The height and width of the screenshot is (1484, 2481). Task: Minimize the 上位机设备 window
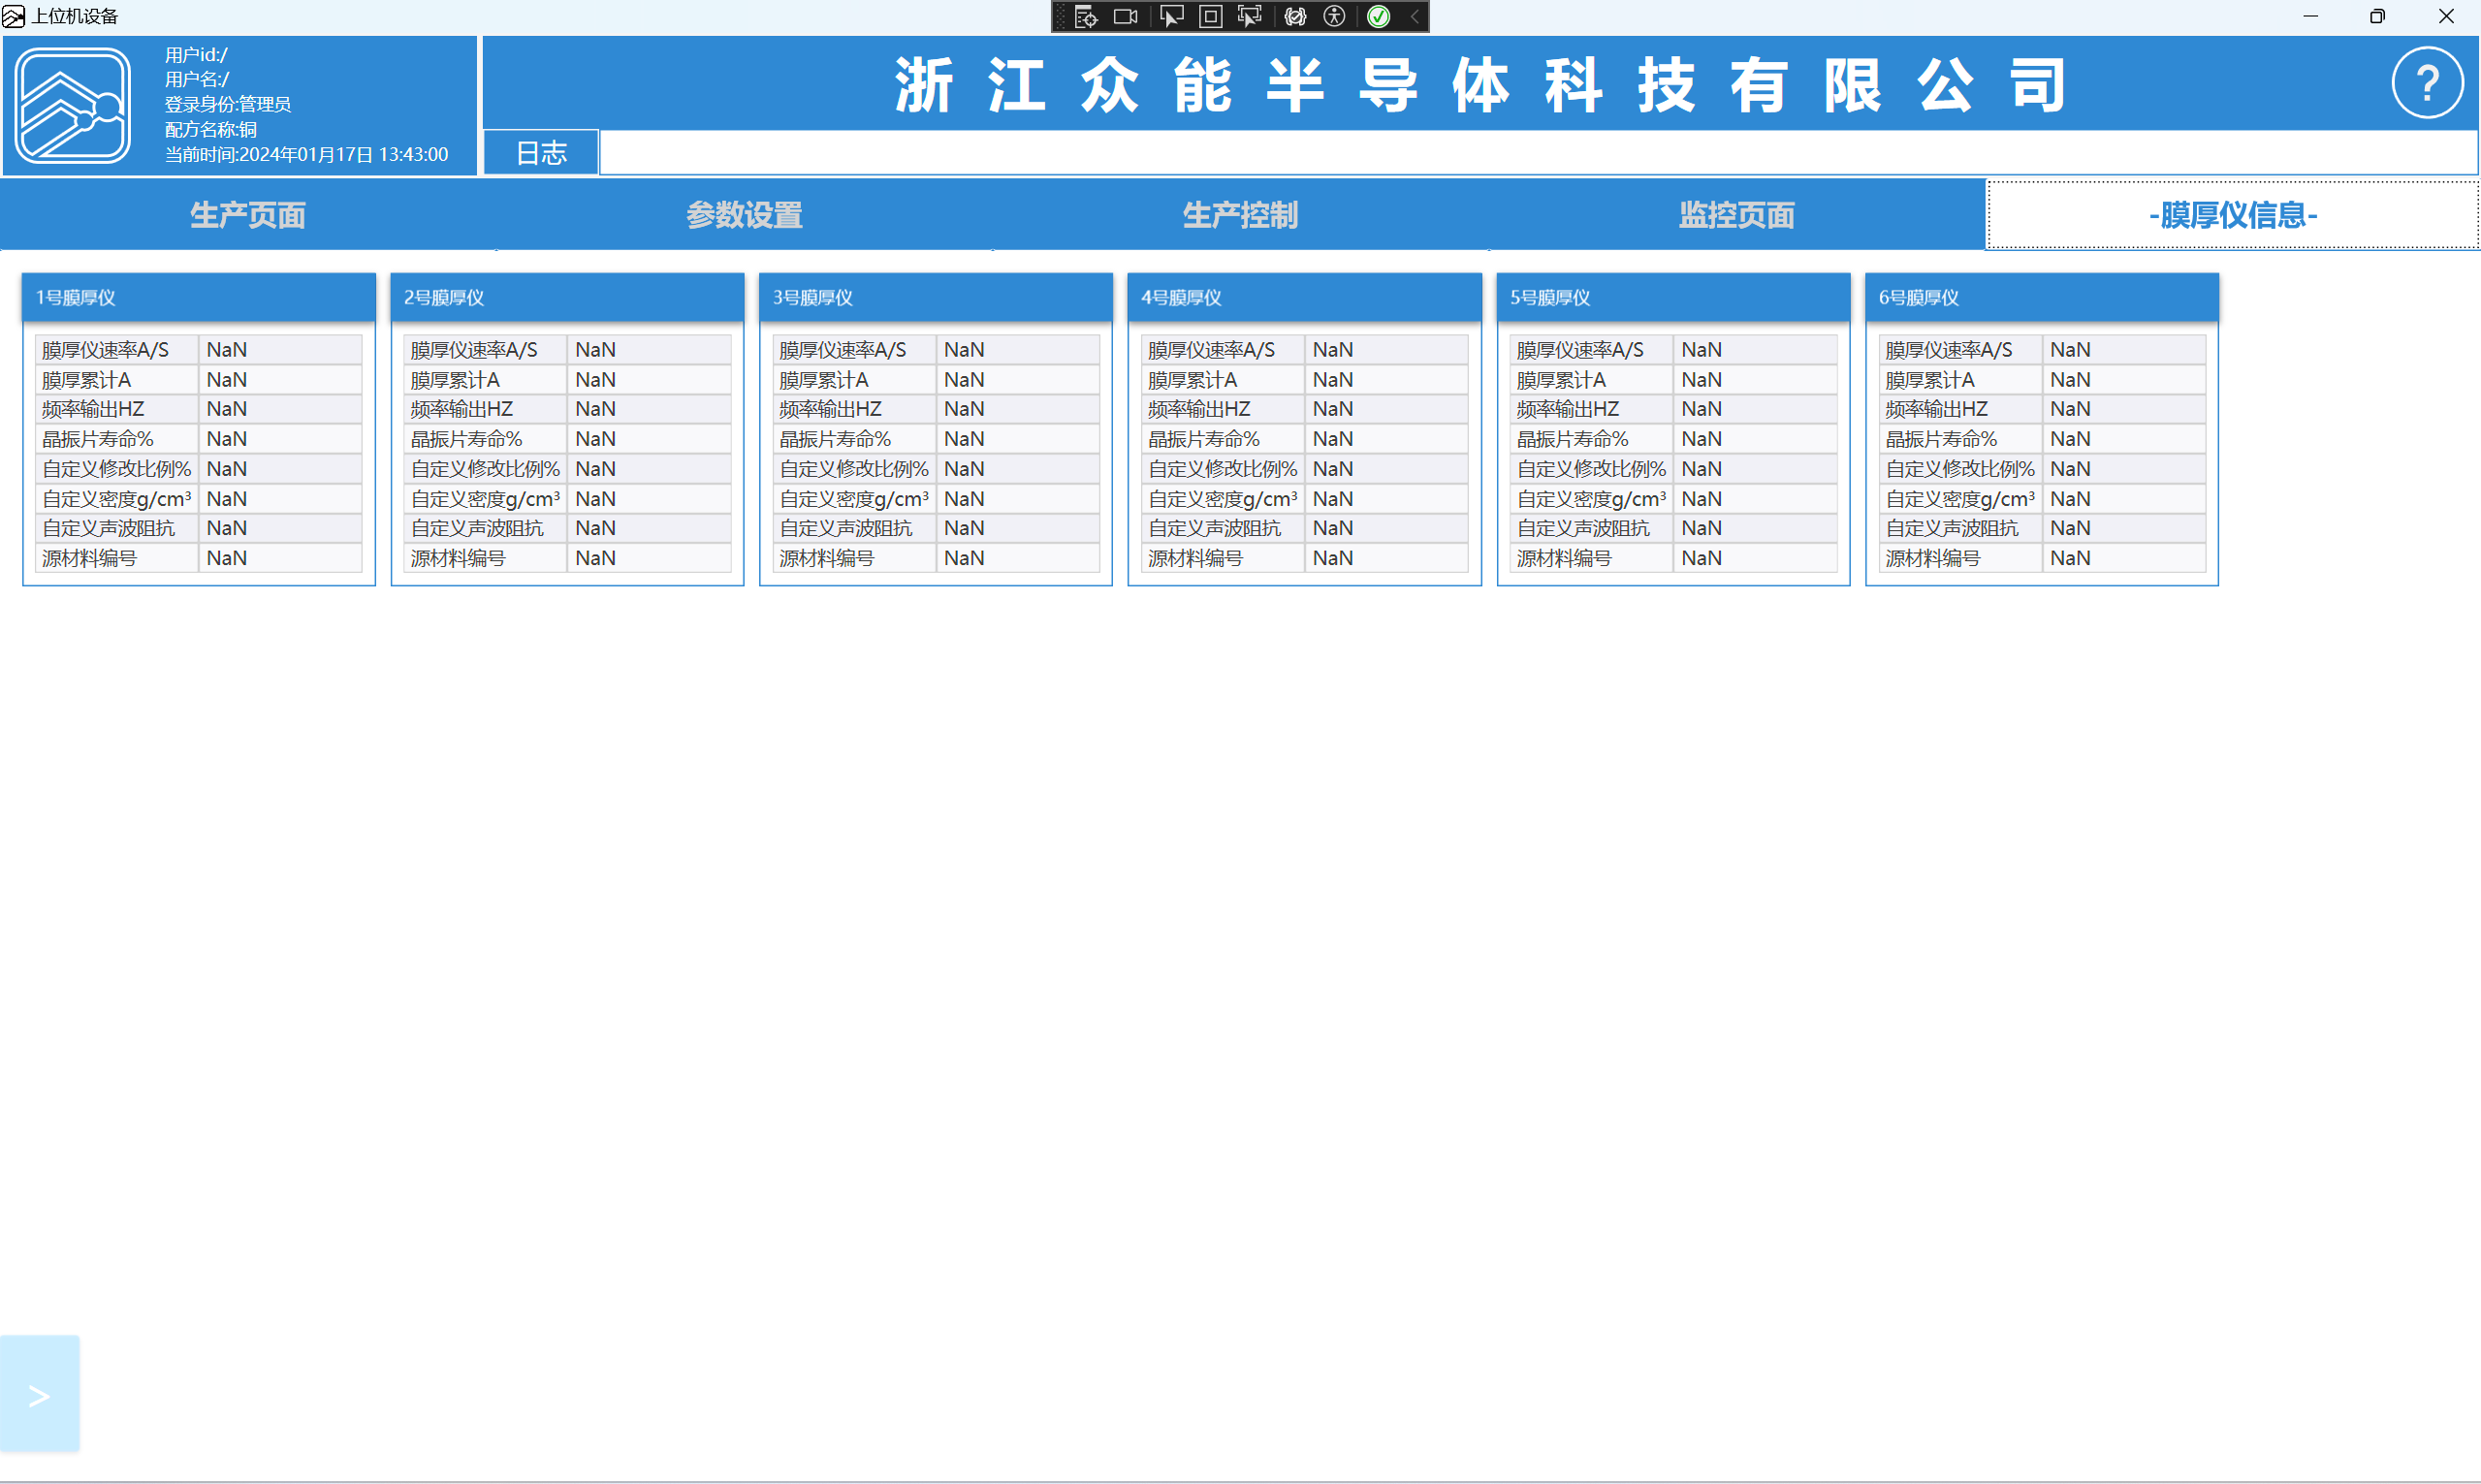[x=2310, y=16]
